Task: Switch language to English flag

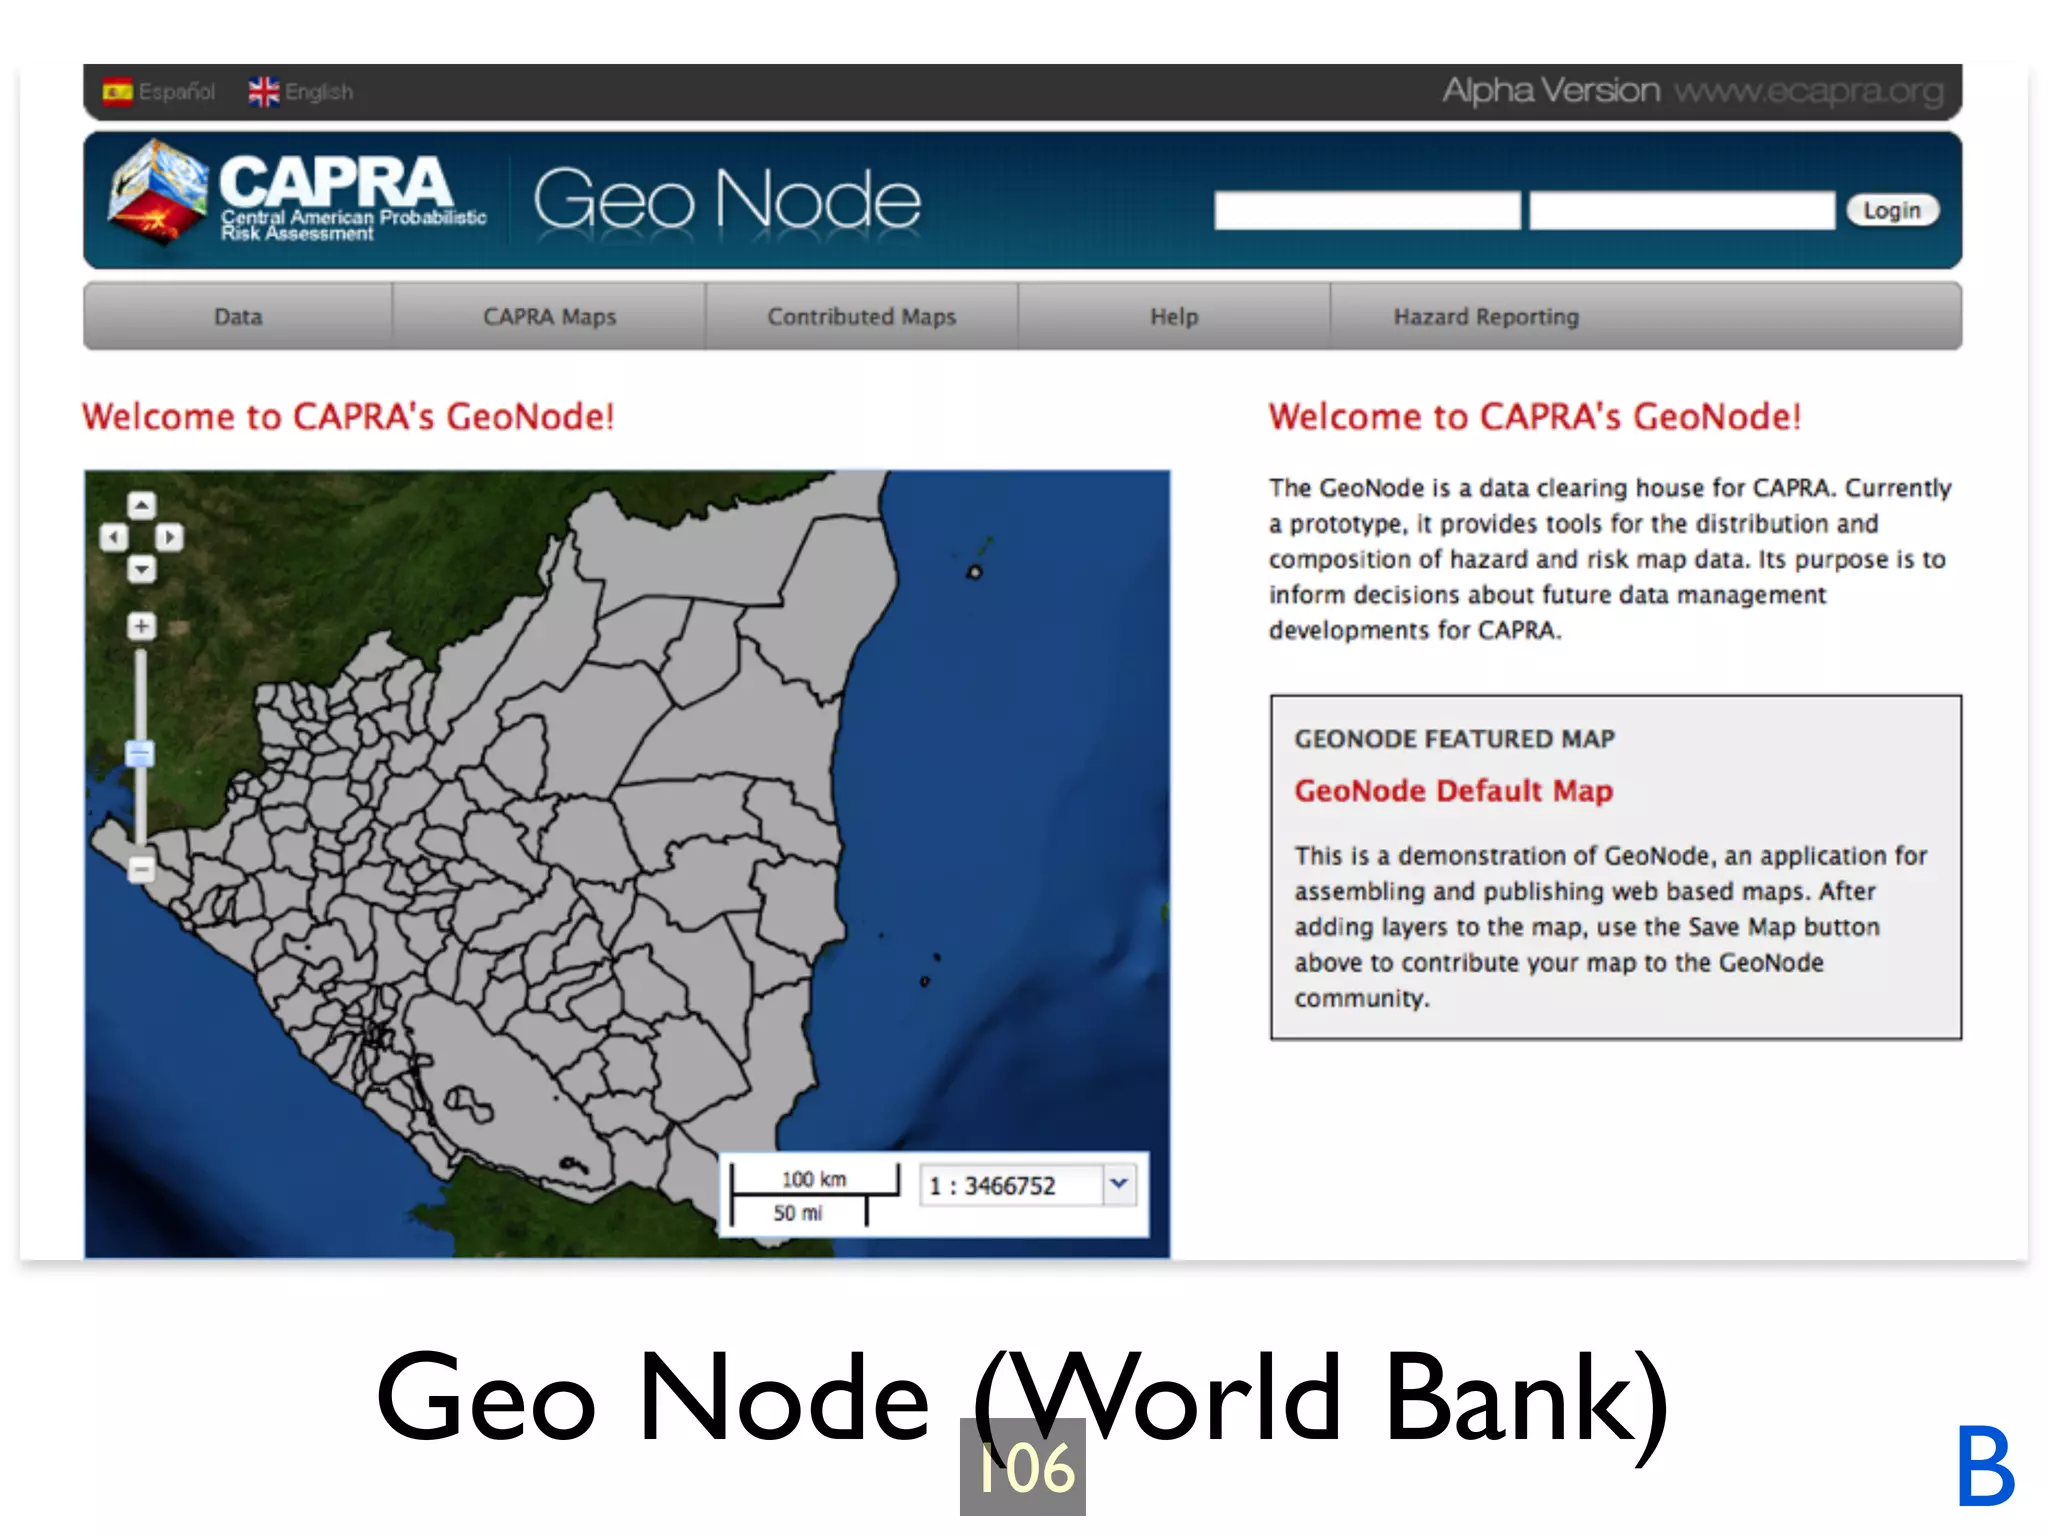Action: [x=264, y=92]
